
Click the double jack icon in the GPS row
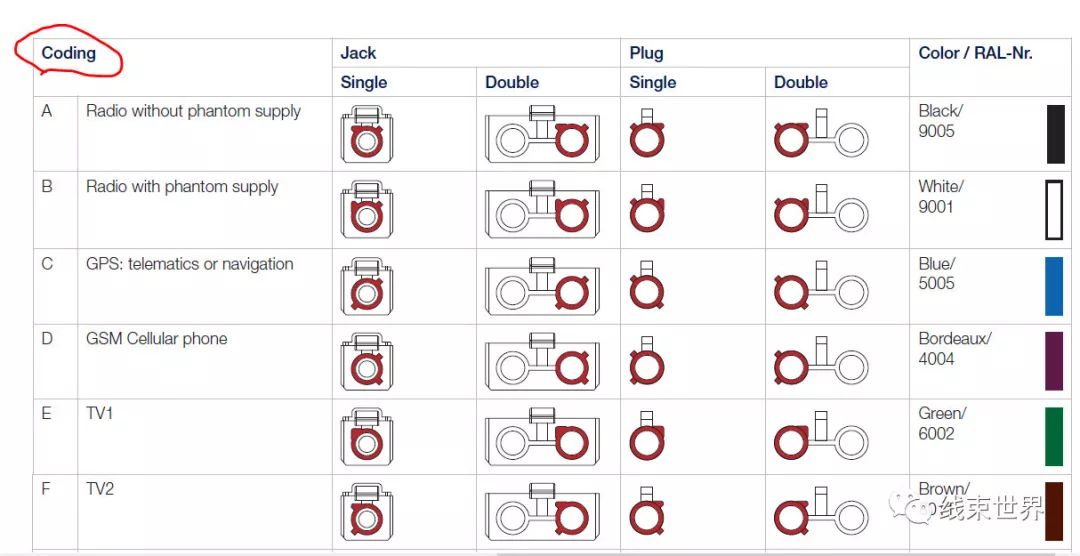[x=542, y=285]
